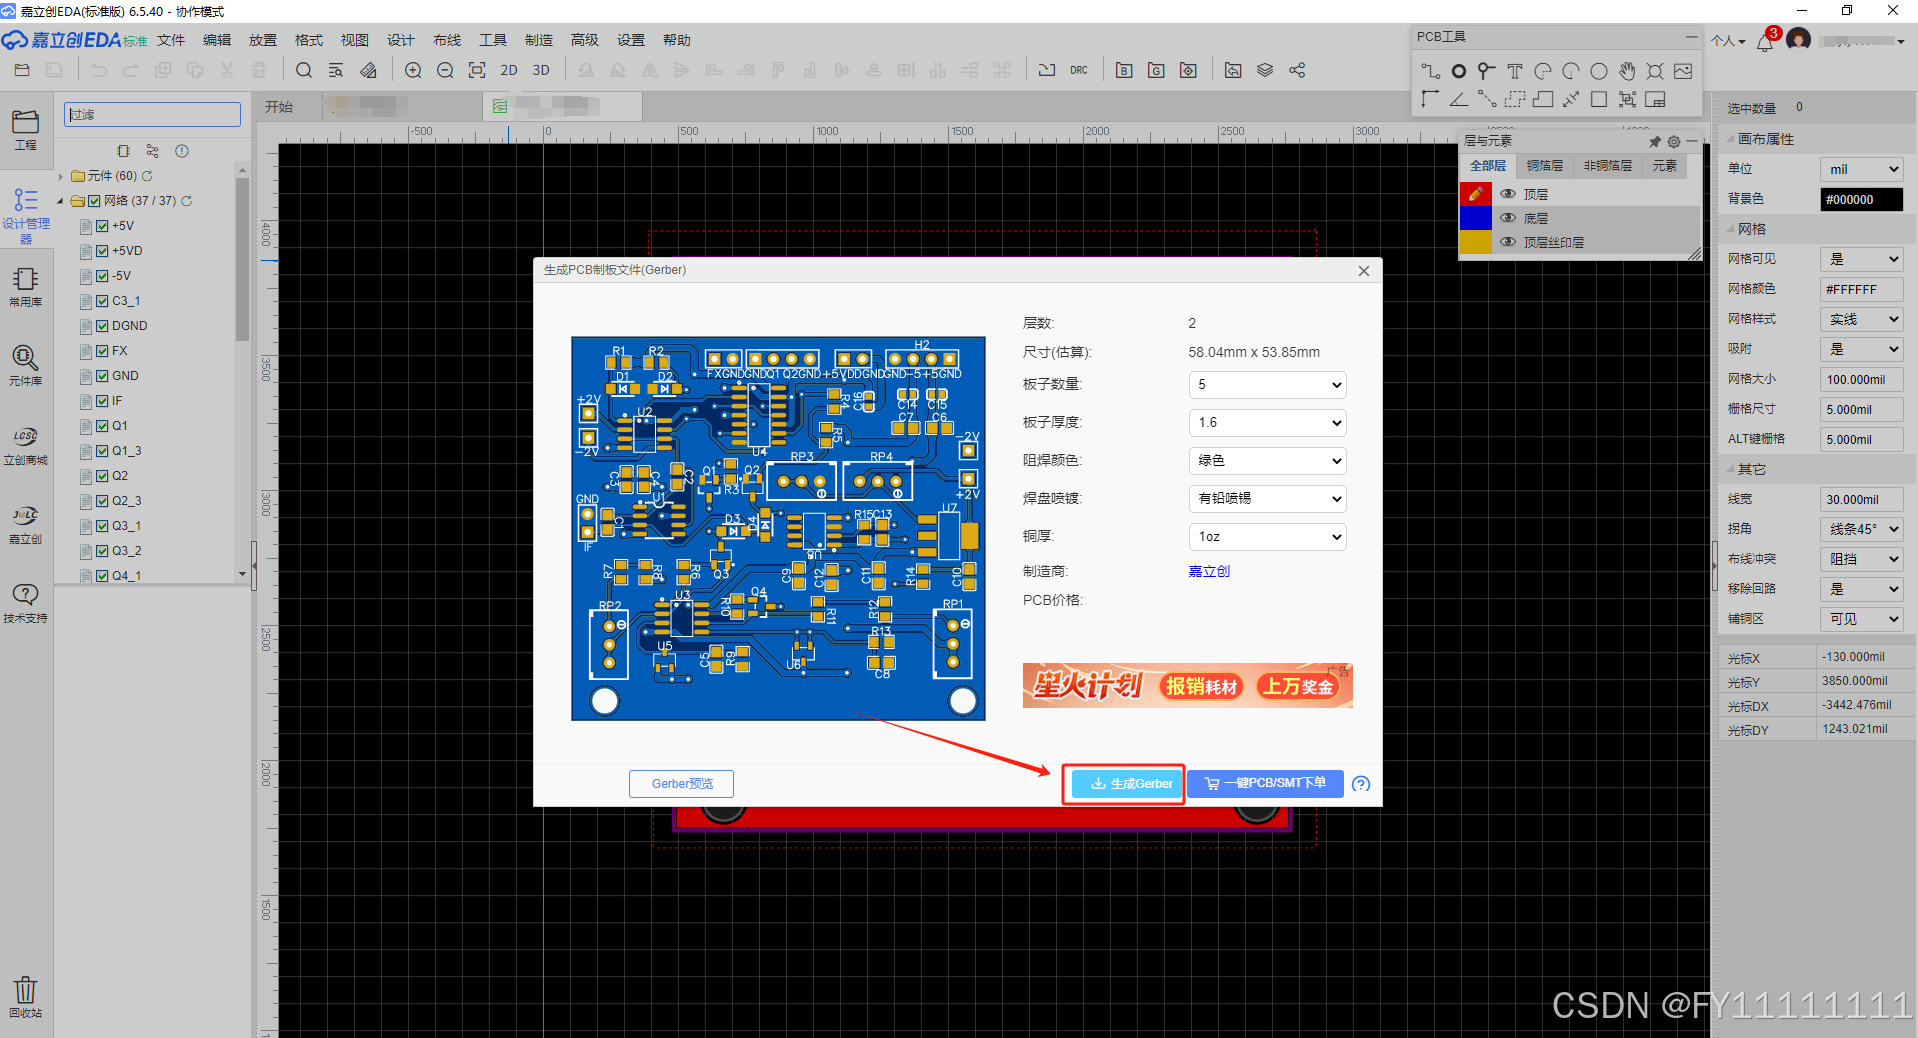Uncheck the GND net checkbox
This screenshot has width=1918, height=1038.
(x=102, y=376)
